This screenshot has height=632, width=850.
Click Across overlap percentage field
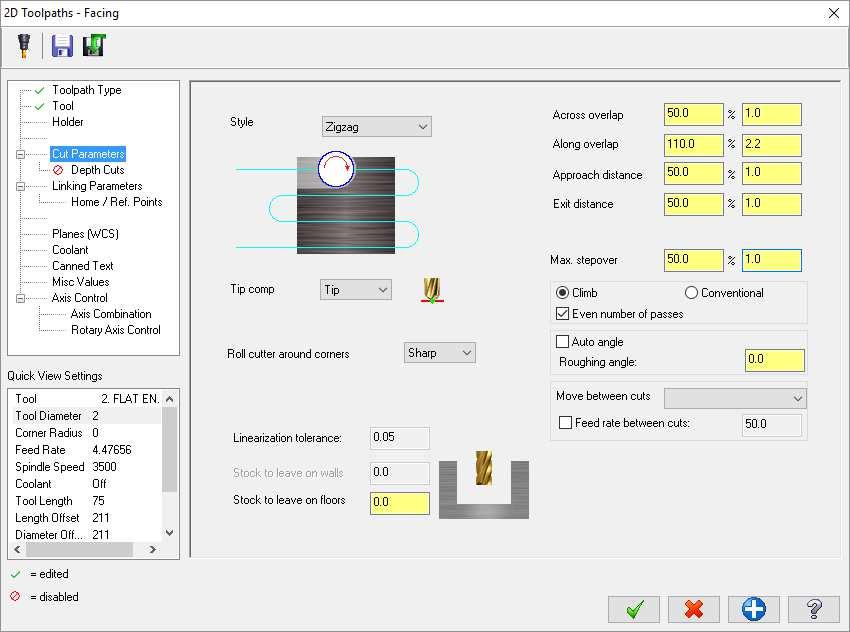coord(693,114)
